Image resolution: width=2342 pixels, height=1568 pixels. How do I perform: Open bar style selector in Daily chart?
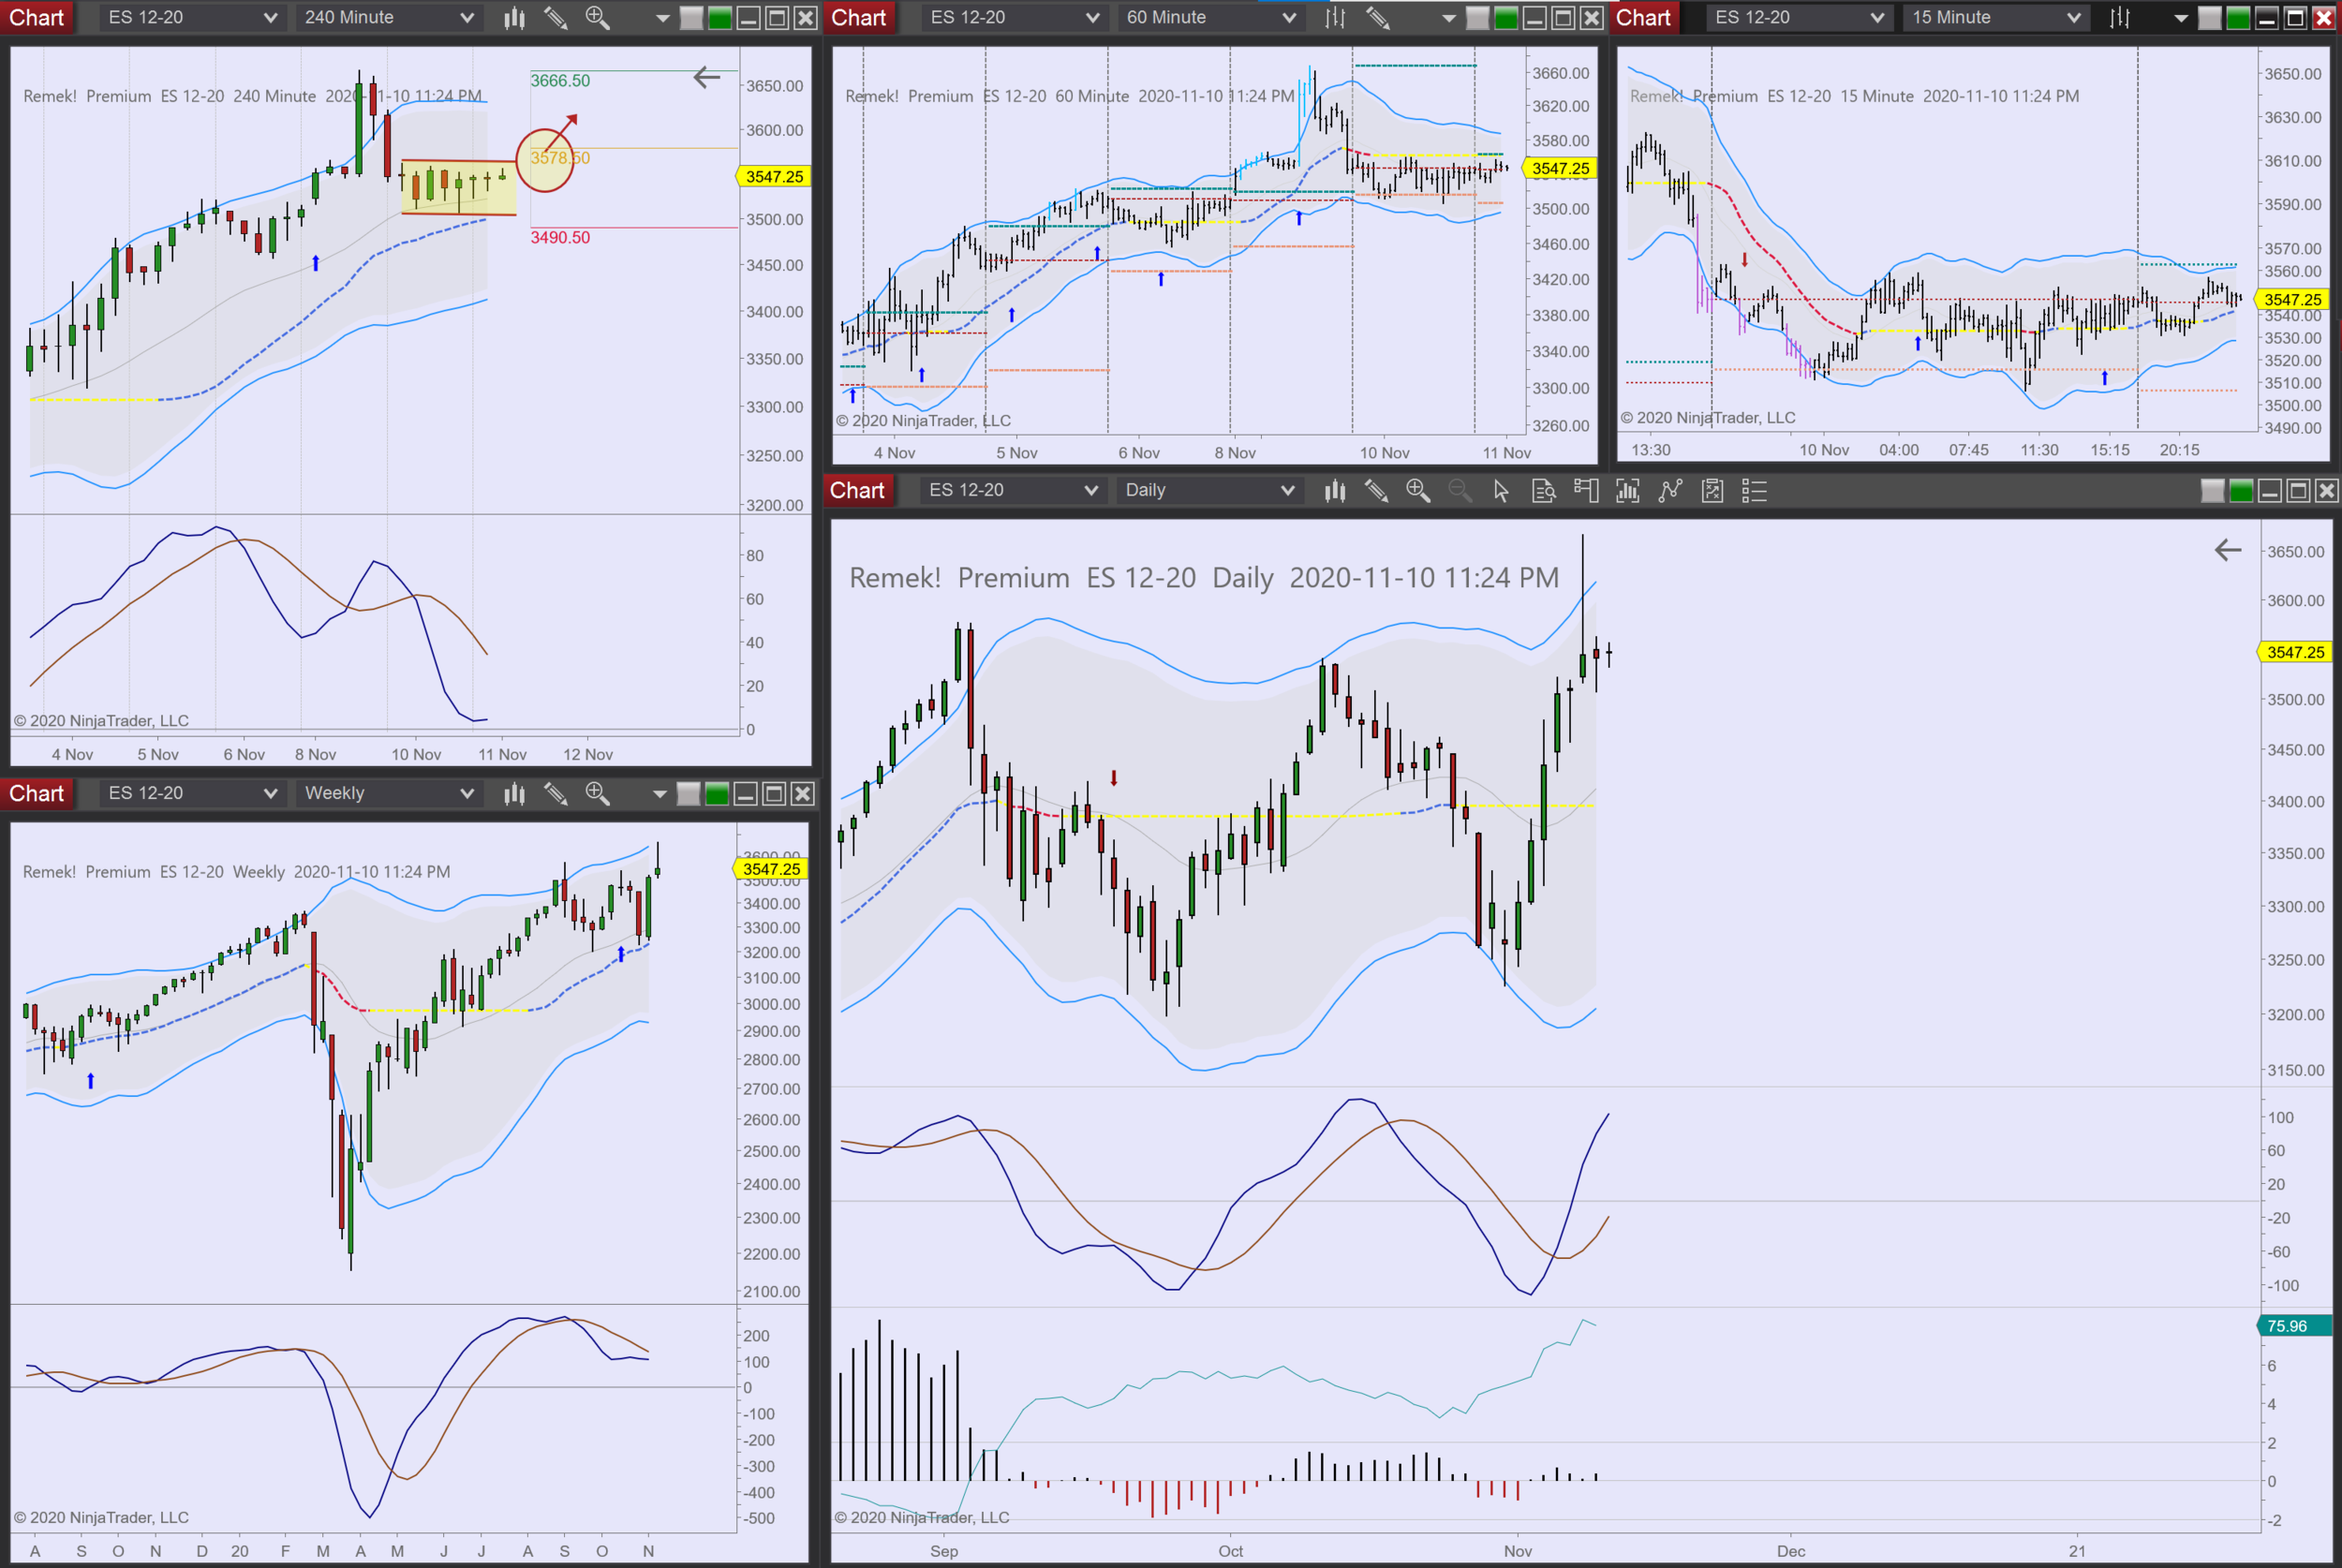pos(1334,491)
